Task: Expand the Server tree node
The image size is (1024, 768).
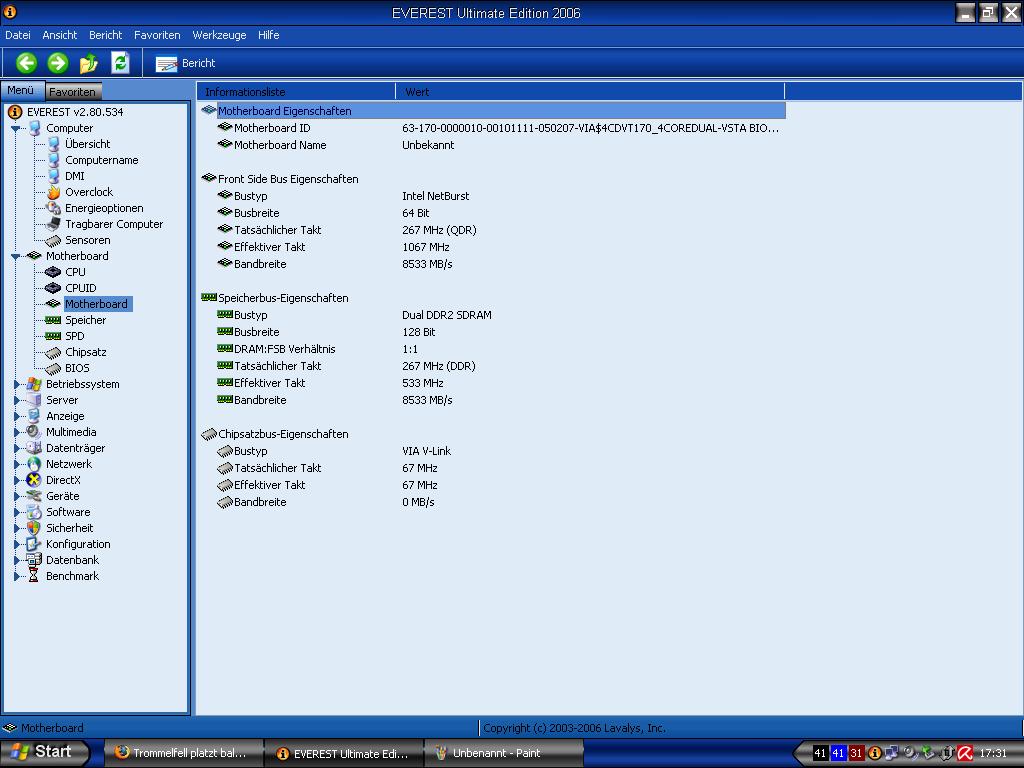Action: (16, 400)
